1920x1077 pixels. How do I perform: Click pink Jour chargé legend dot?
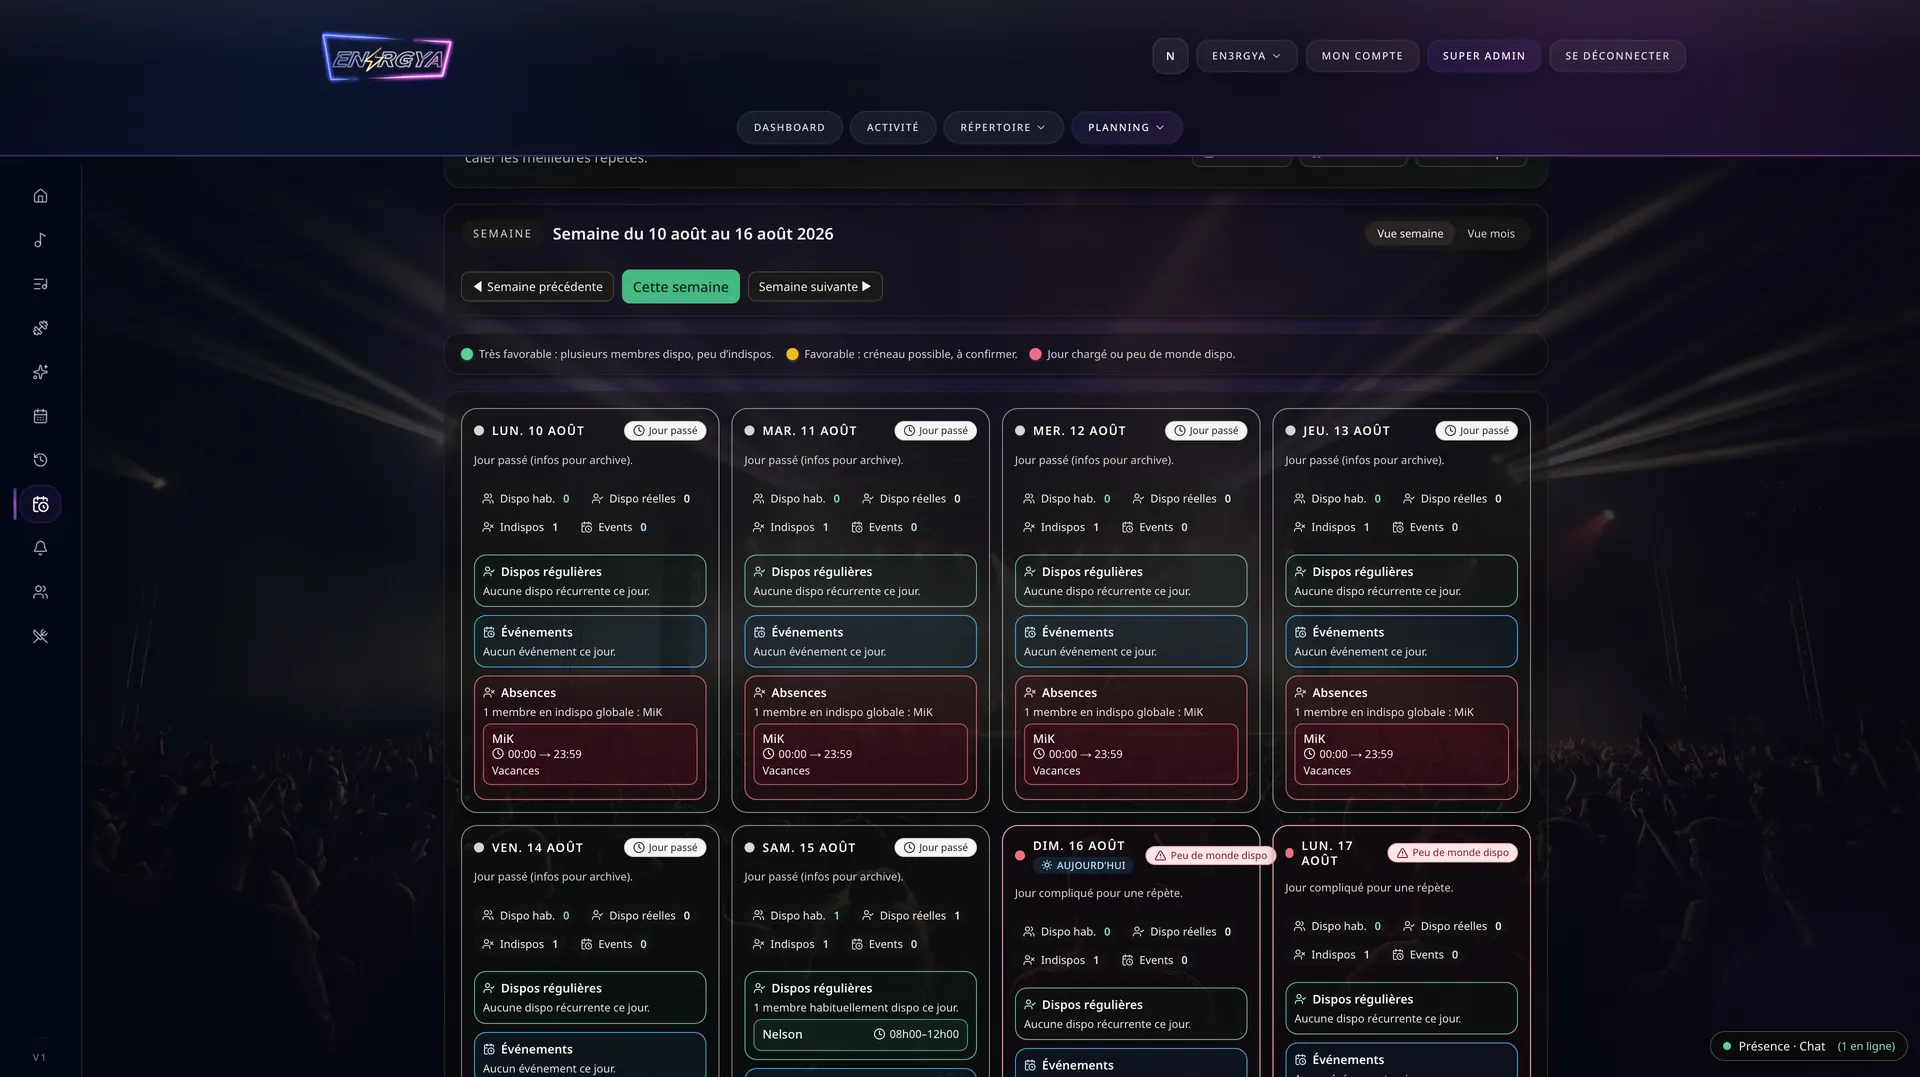(1035, 354)
